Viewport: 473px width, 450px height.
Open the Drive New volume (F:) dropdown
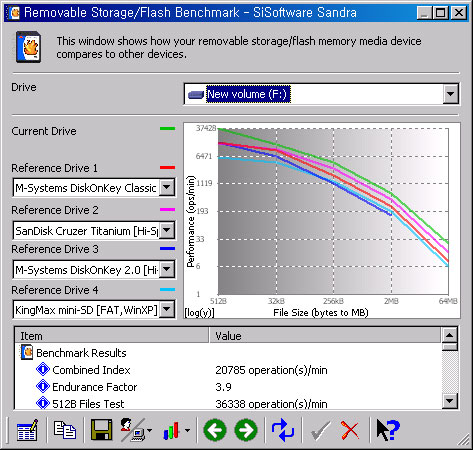click(x=450, y=94)
